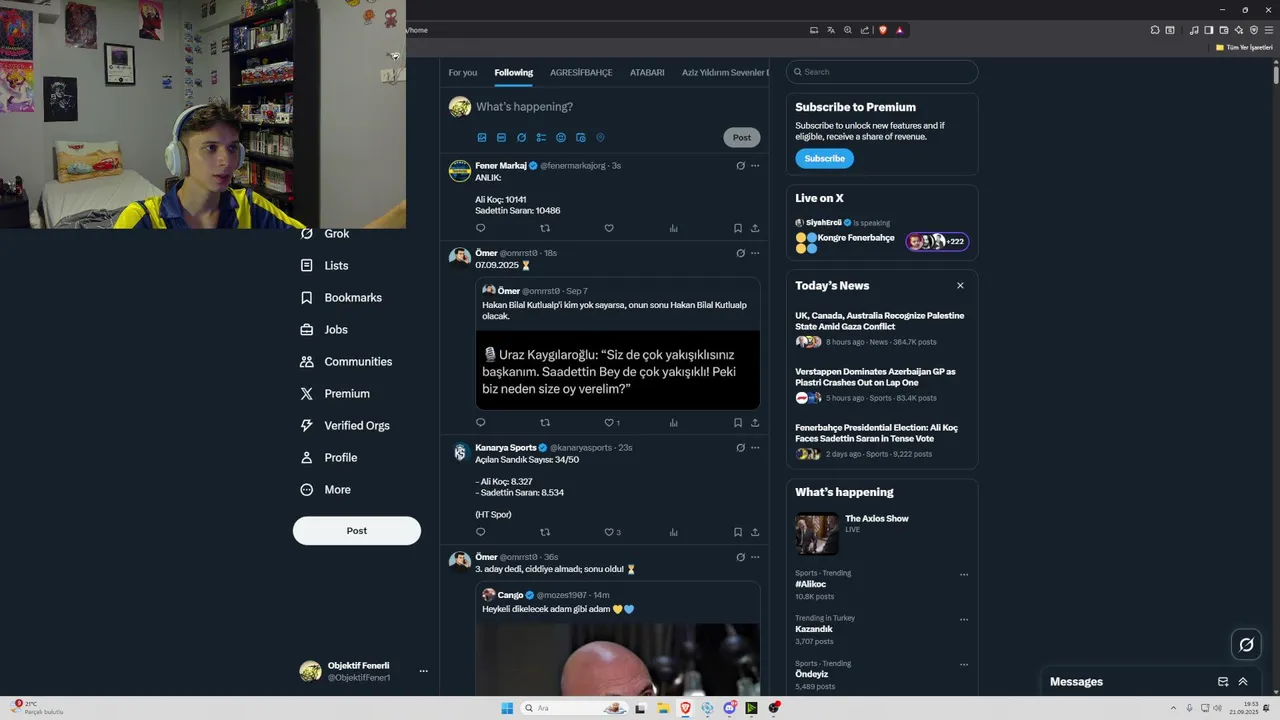The image size is (1280, 720).
Task: Expand the Messages drawer
Action: point(1243,682)
